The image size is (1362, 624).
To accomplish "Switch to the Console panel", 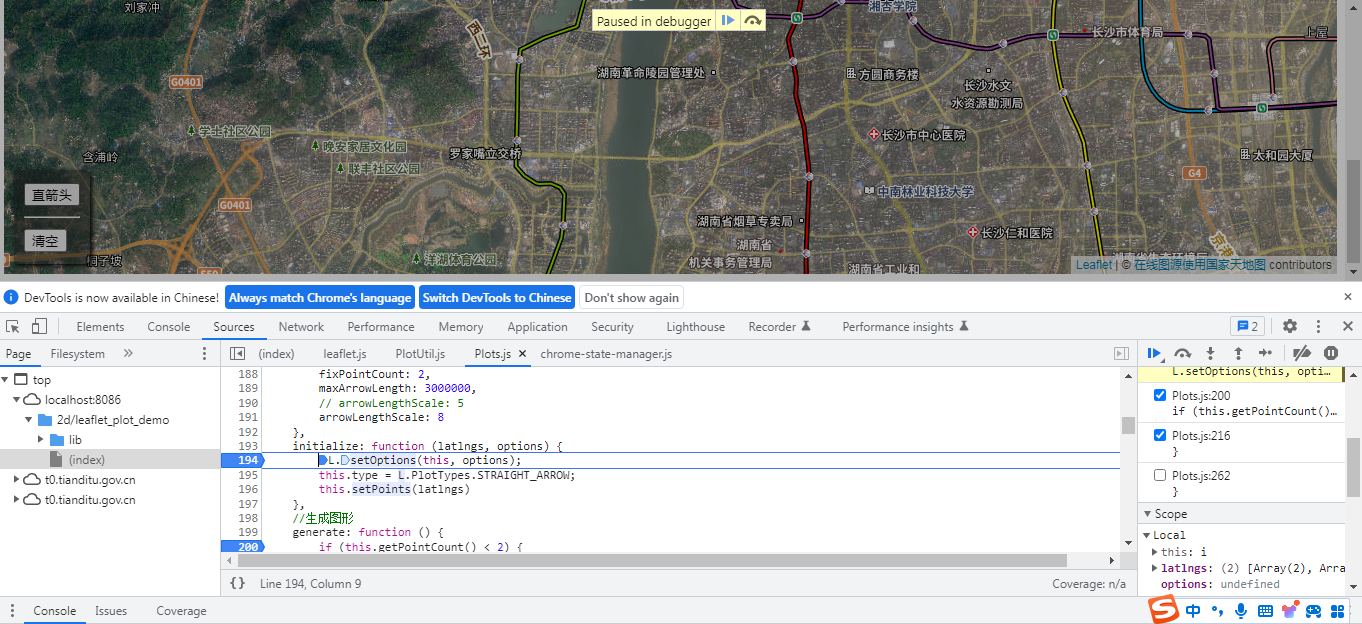I will coord(169,327).
